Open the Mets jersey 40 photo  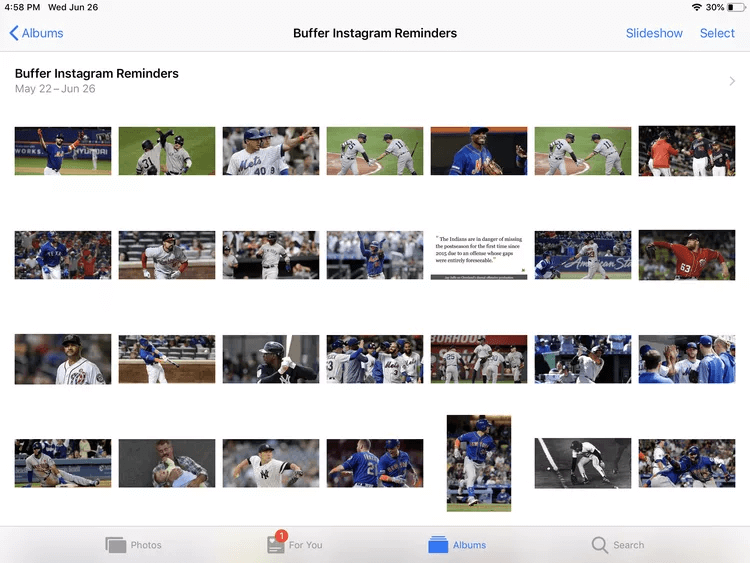271,151
